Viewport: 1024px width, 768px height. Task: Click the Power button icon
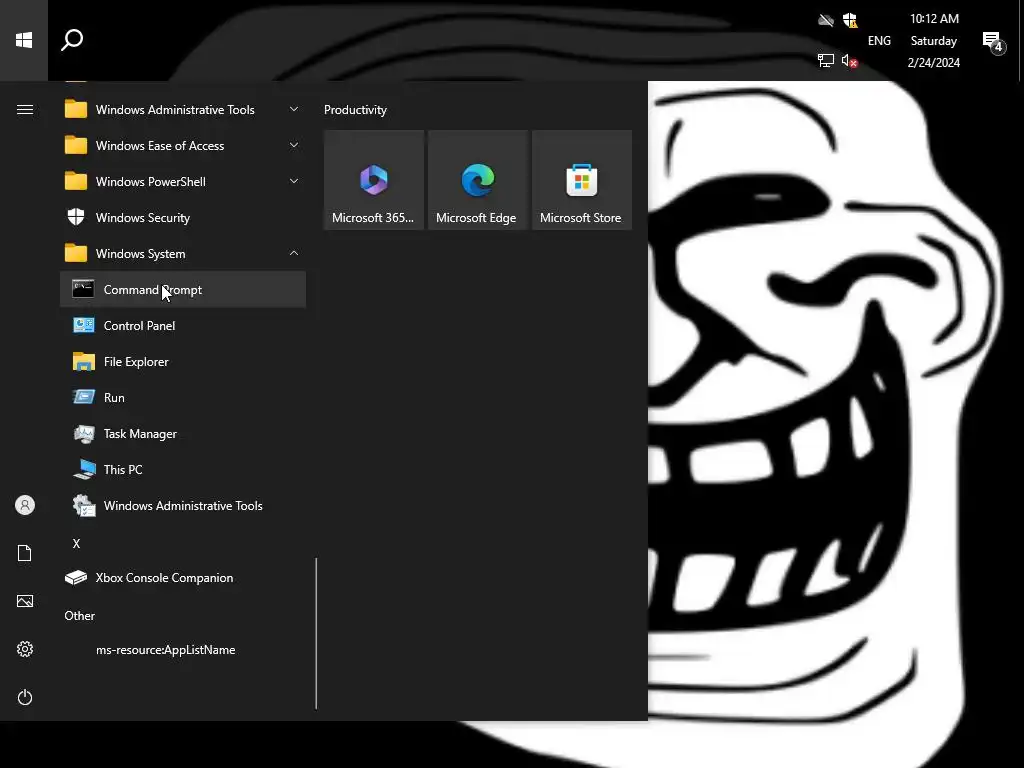(25, 697)
